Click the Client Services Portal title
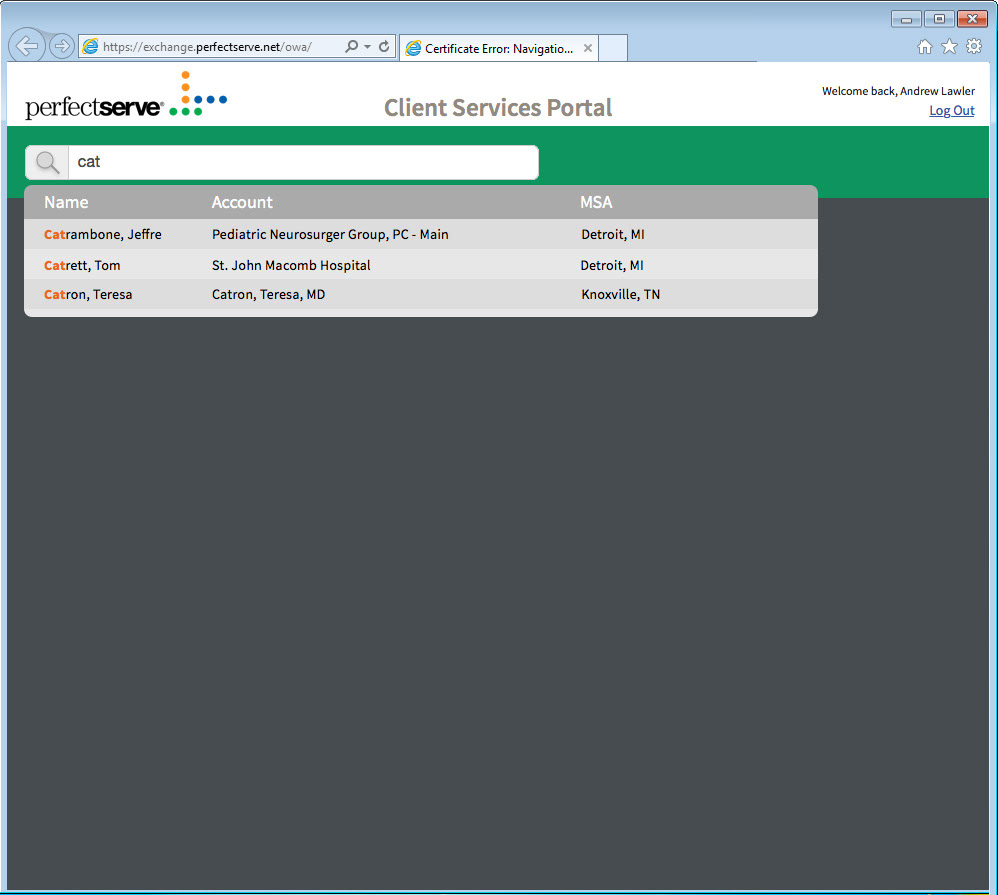Image resolution: width=998 pixels, height=895 pixels. [x=498, y=108]
